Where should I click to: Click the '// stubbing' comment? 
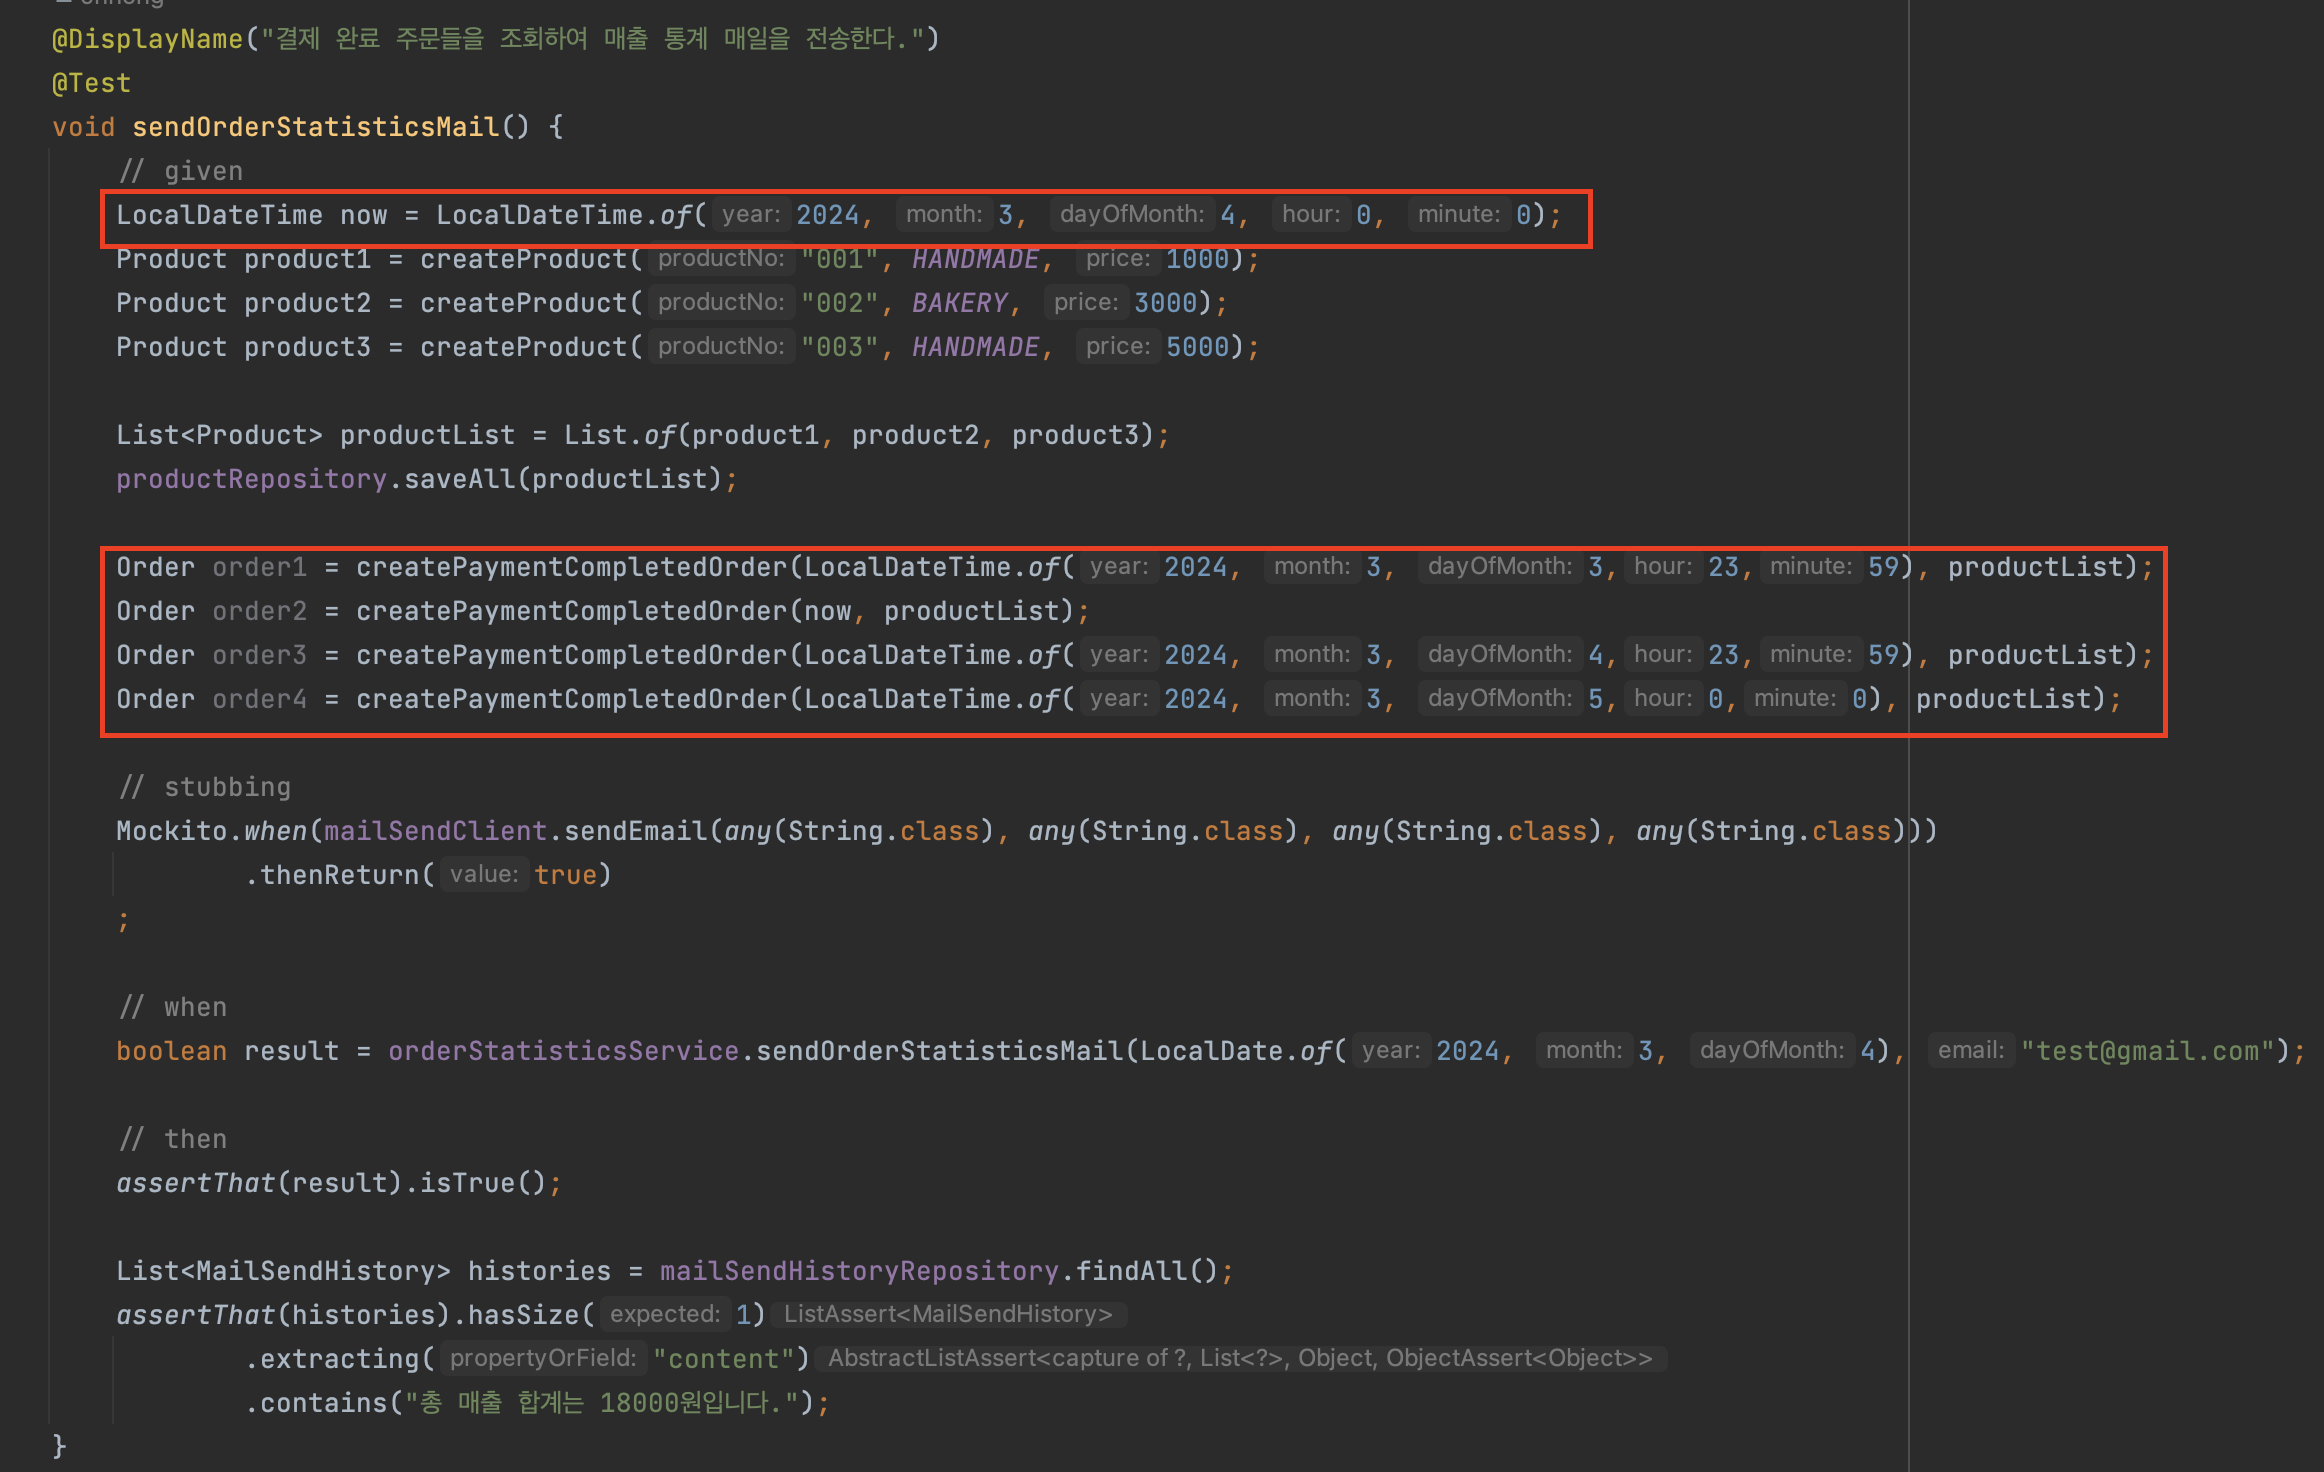[x=205, y=787]
